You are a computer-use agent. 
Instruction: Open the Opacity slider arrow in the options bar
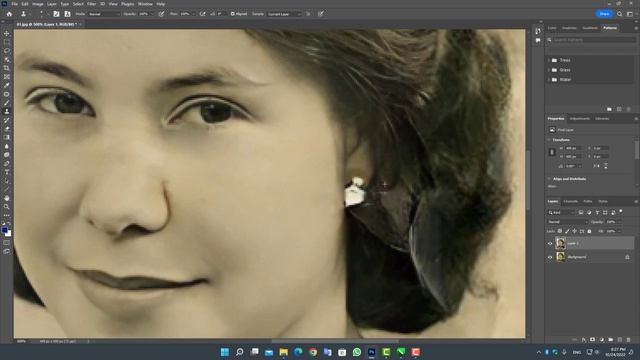tap(152, 14)
